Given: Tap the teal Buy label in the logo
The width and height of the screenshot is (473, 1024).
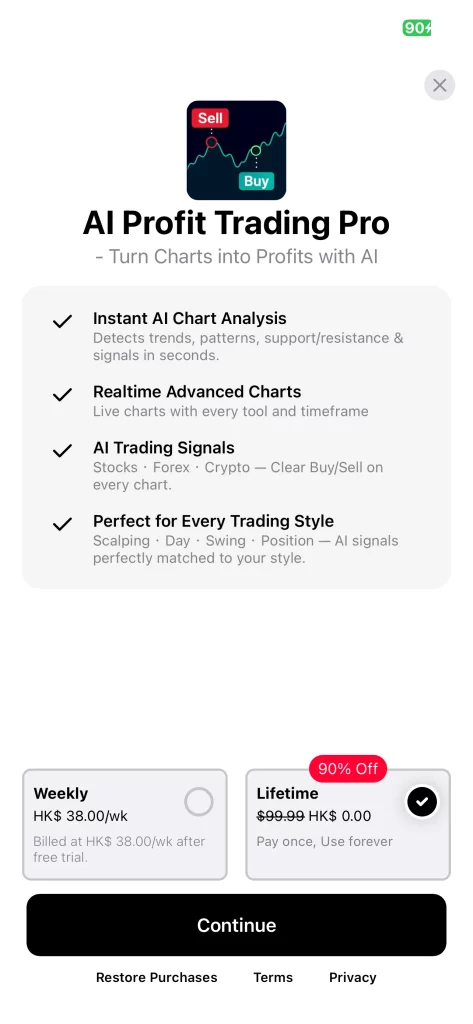Looking at the screenshot, I should (256, 181).
